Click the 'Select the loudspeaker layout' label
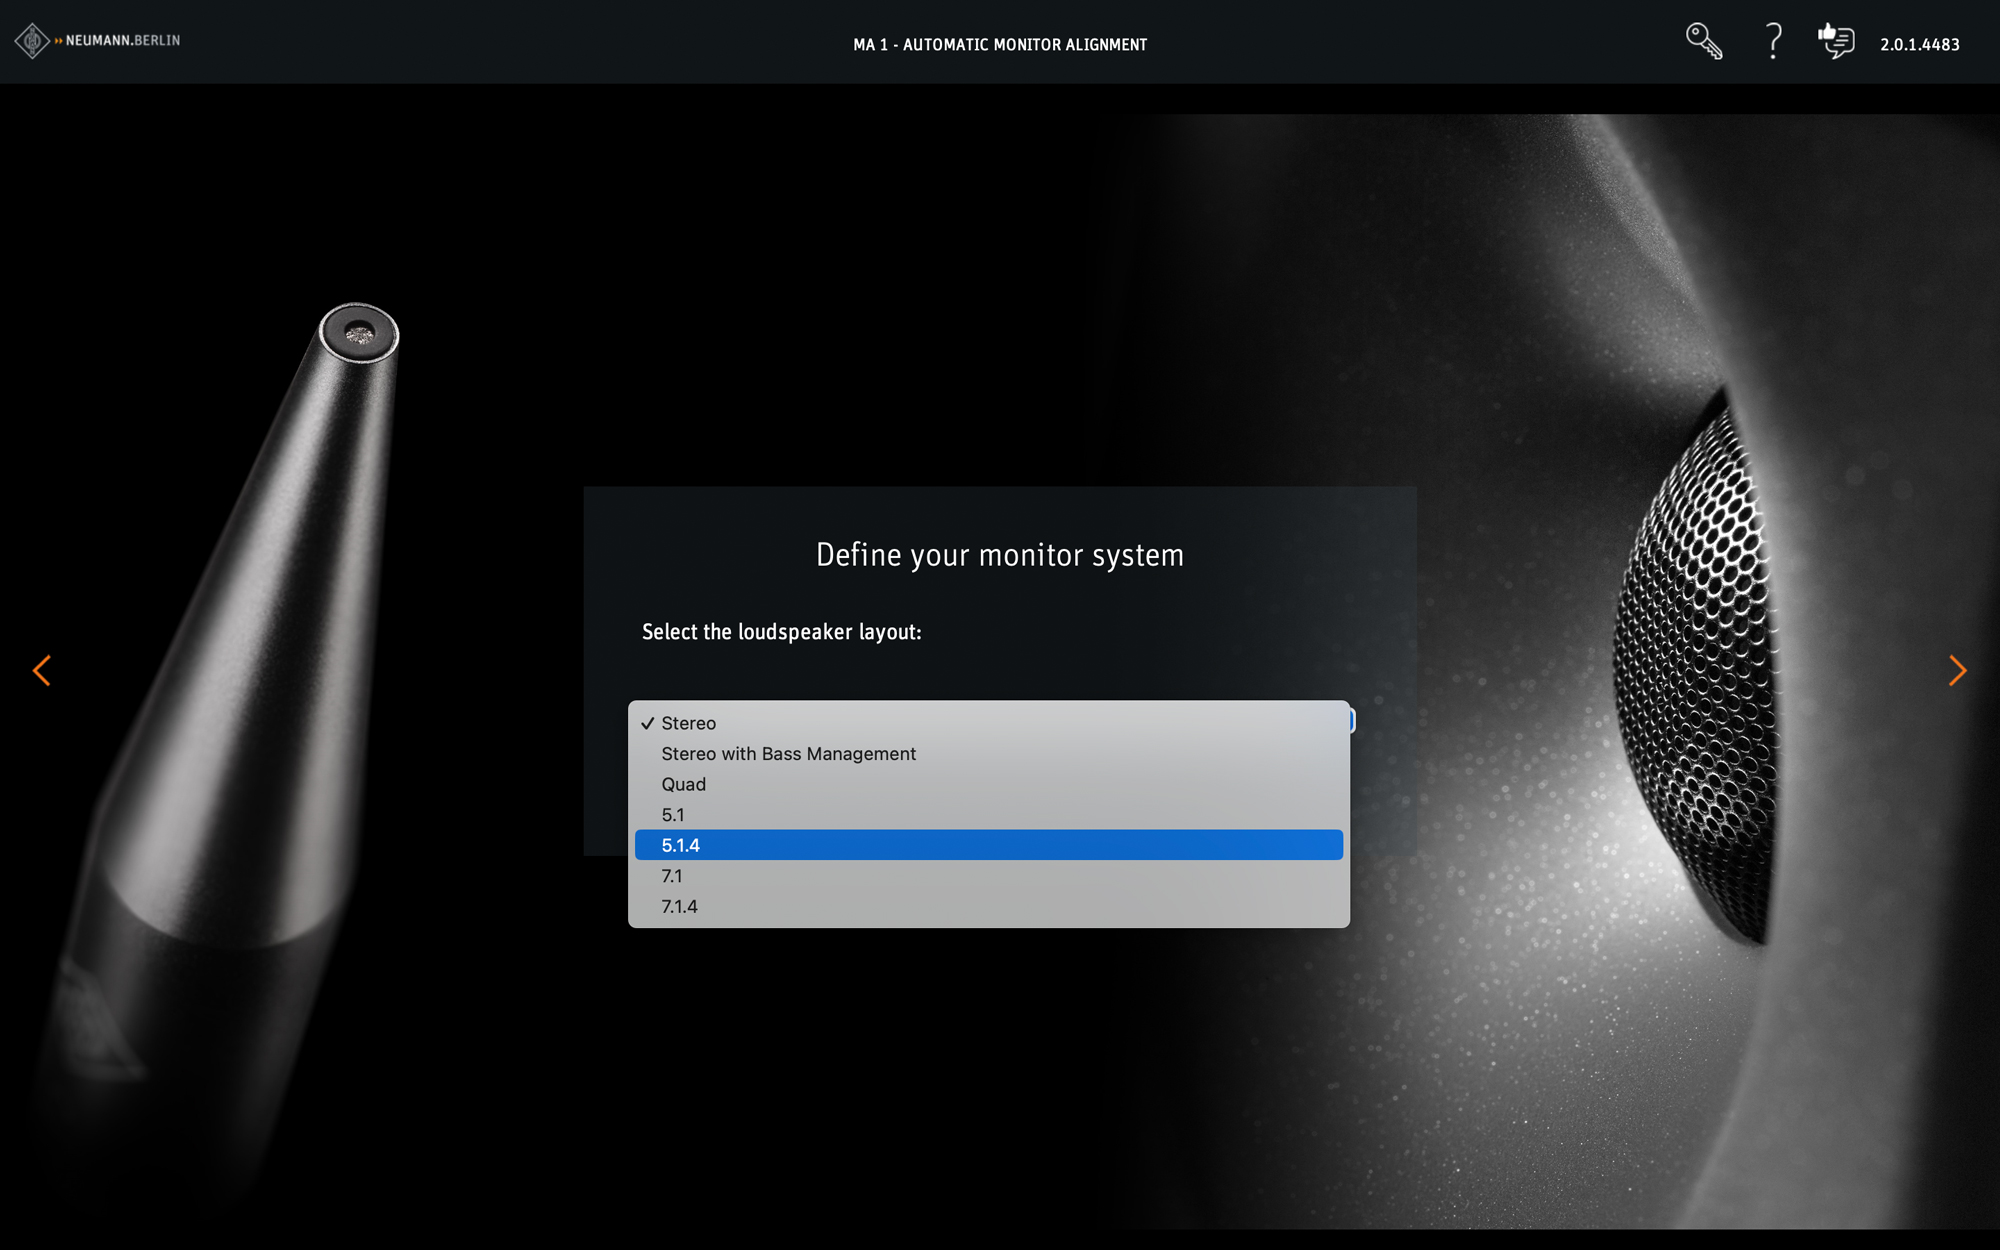This screenshot has height=1250, width=2000. tap(781, 632)
